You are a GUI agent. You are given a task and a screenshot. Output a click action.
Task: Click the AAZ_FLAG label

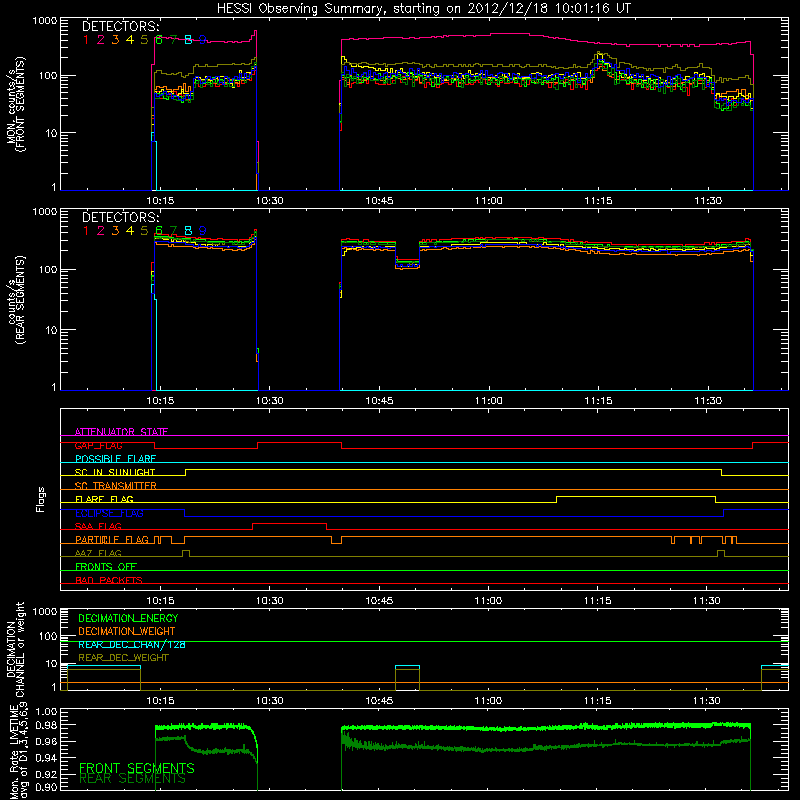tap(98, 553)
